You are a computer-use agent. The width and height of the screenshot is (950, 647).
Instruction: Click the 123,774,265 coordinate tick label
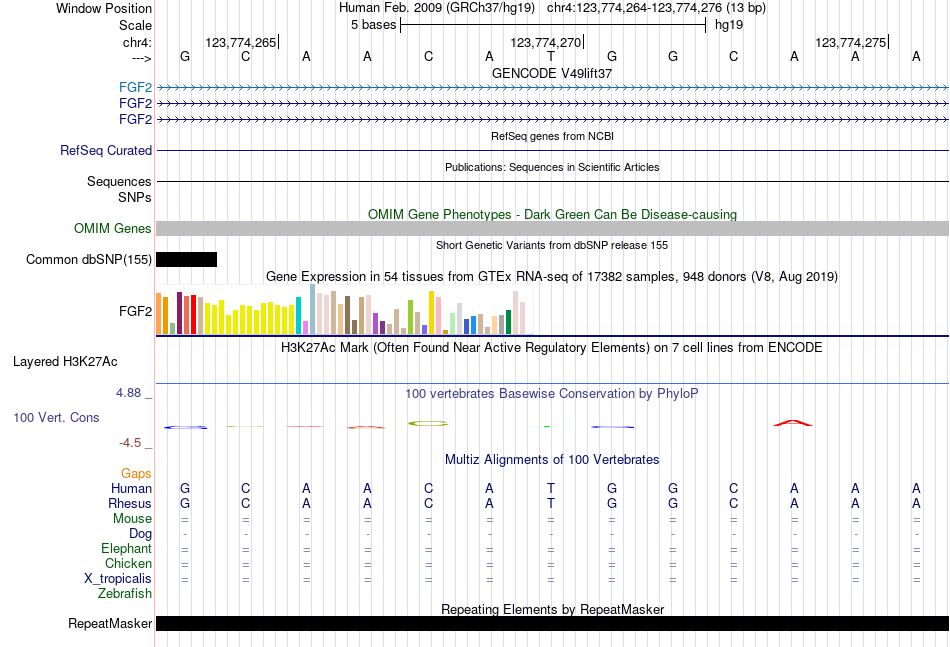click(x=241, y=42)
